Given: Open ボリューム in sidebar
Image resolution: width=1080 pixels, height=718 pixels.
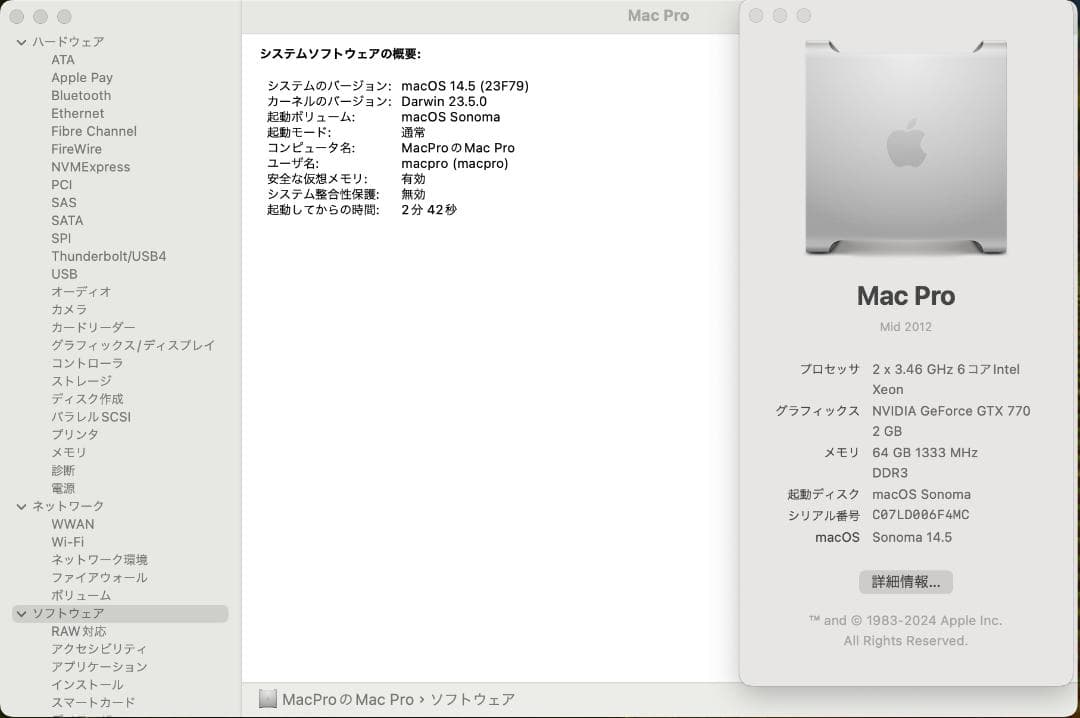Looking at the screenshot, I should [x=81, y=596].
